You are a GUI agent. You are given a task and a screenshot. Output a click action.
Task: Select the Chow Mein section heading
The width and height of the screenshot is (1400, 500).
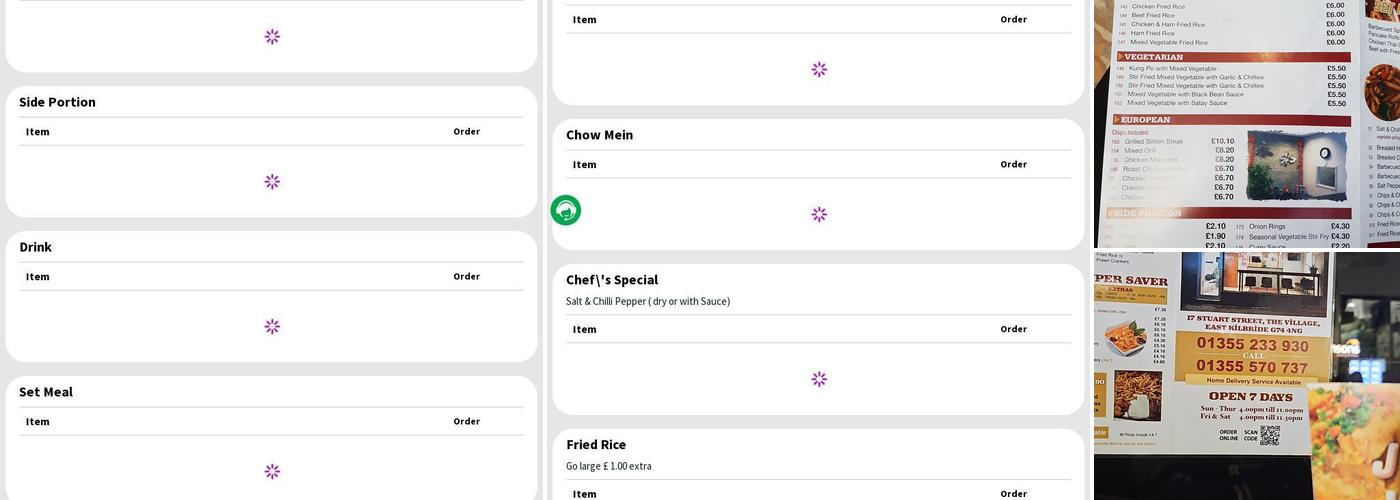[x=599, y=135]
